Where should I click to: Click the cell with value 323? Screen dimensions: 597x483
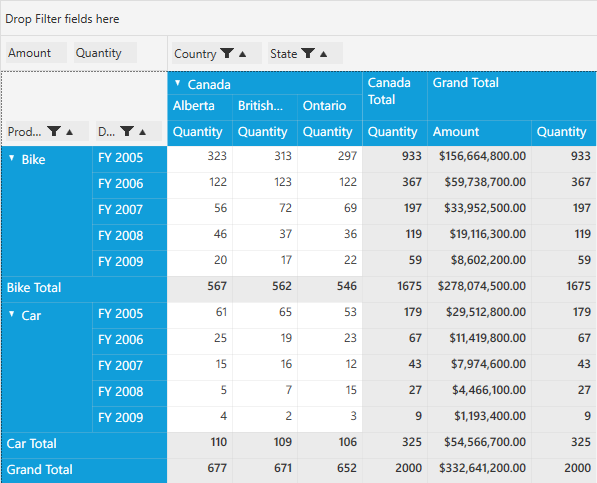click(200, 159)
